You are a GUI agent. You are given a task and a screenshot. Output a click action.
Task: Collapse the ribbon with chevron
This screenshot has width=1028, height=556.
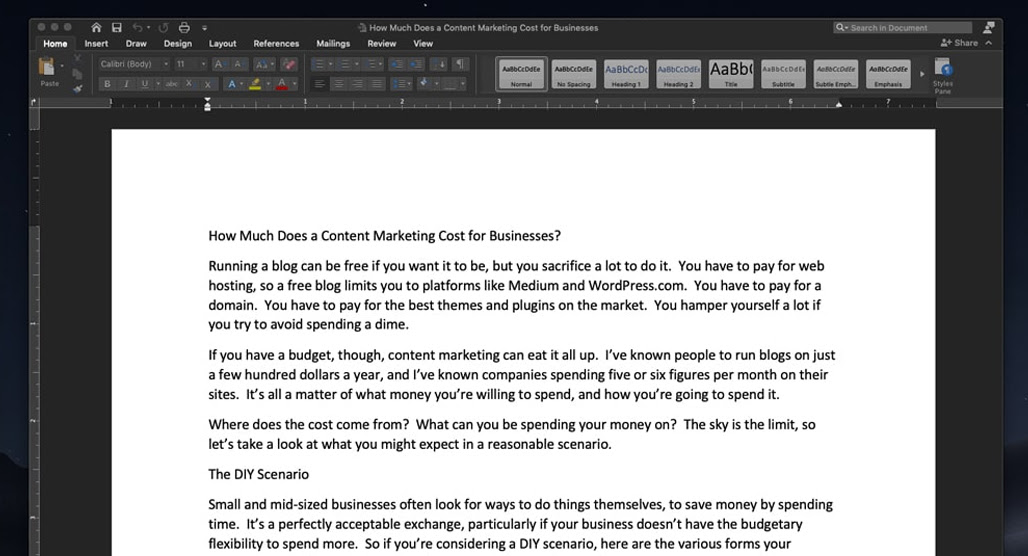pos(989,43)
